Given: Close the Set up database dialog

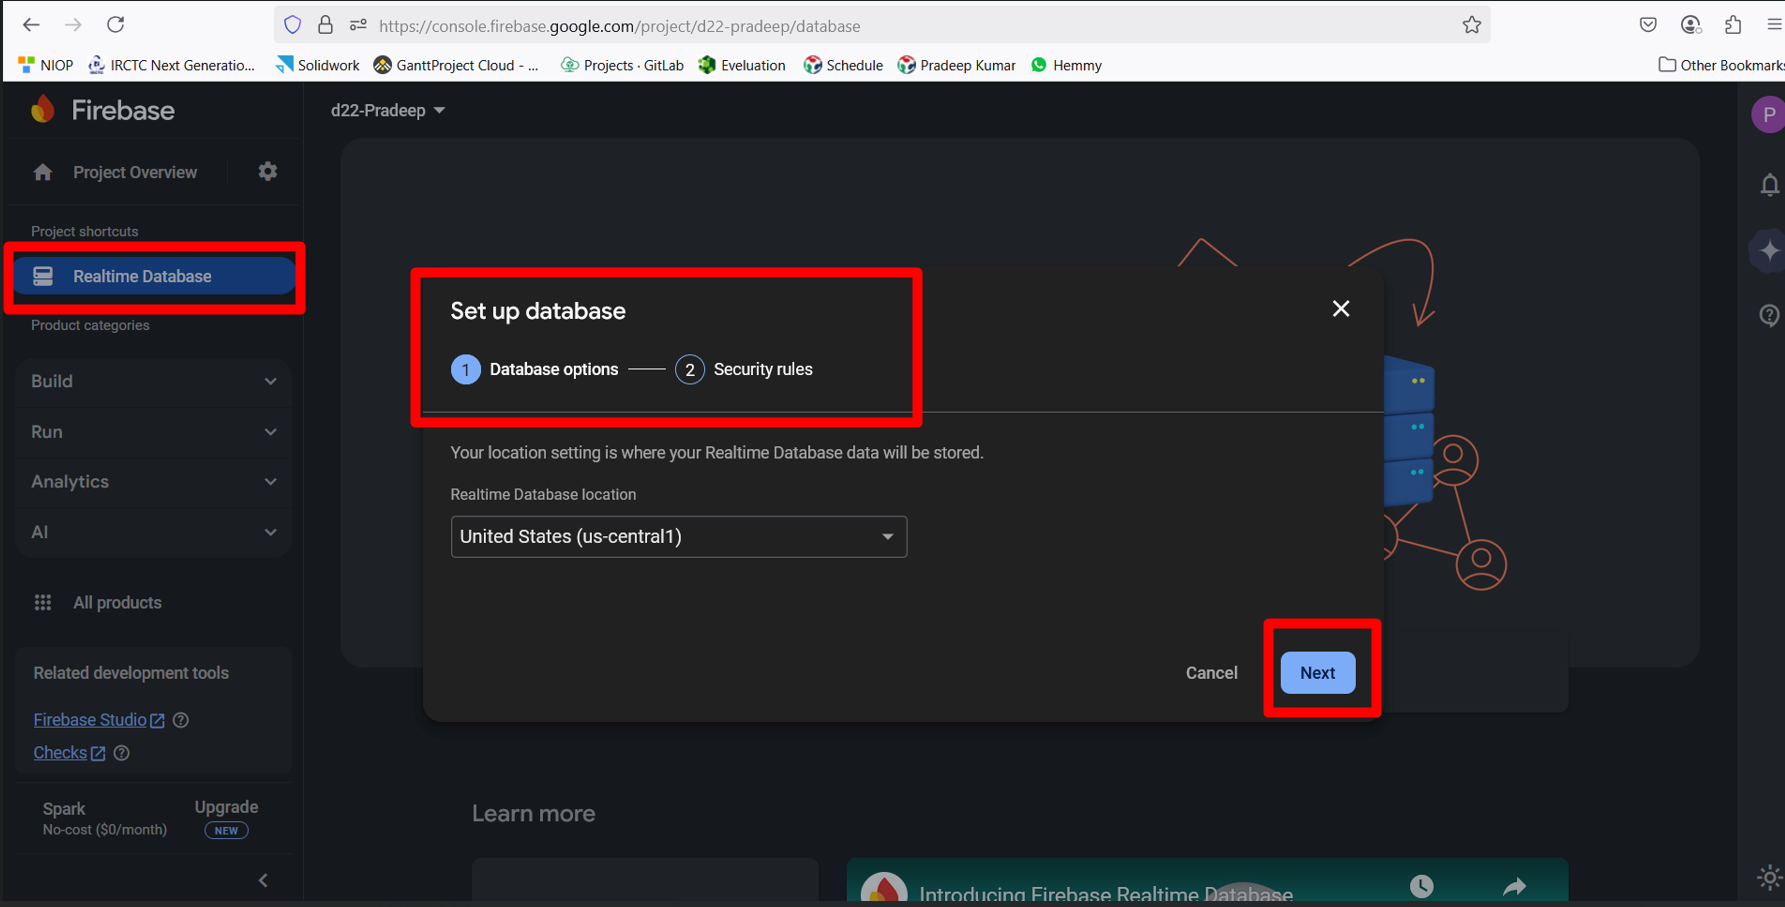Looking at the screenshot, I should [x=1341, y=309].
